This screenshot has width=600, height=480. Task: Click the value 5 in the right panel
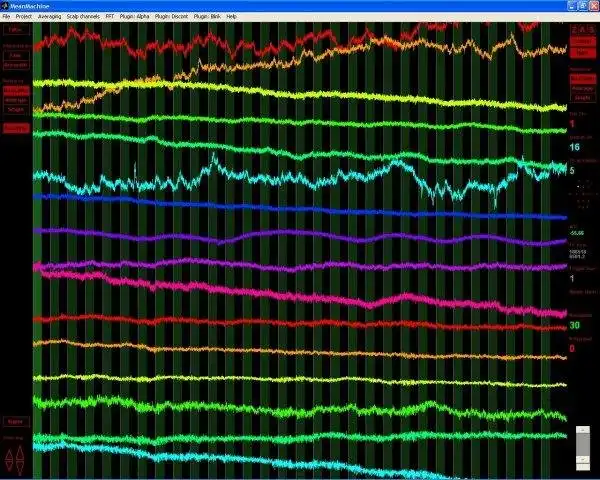(572, 170)
